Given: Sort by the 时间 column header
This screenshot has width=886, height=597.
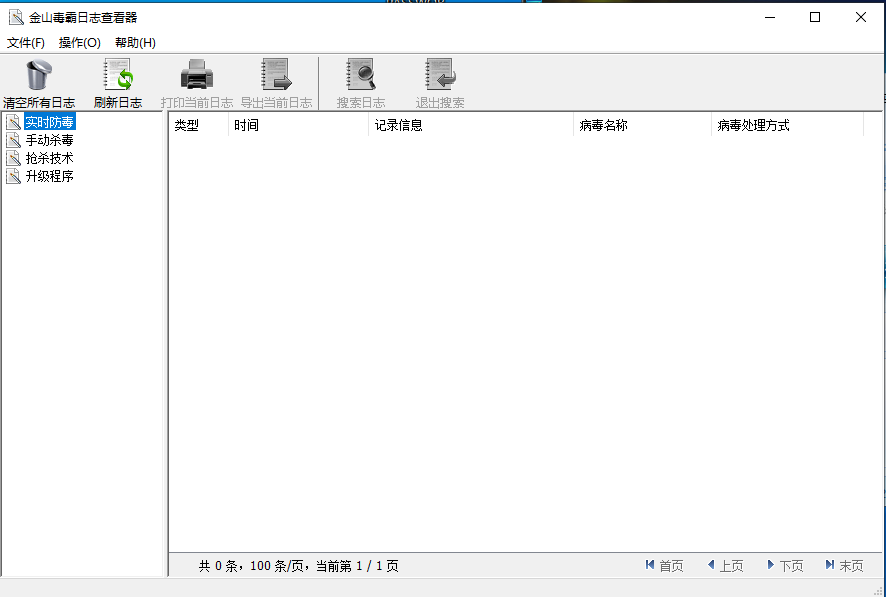Looking at the screenshot, I should (x=297, y=125).
